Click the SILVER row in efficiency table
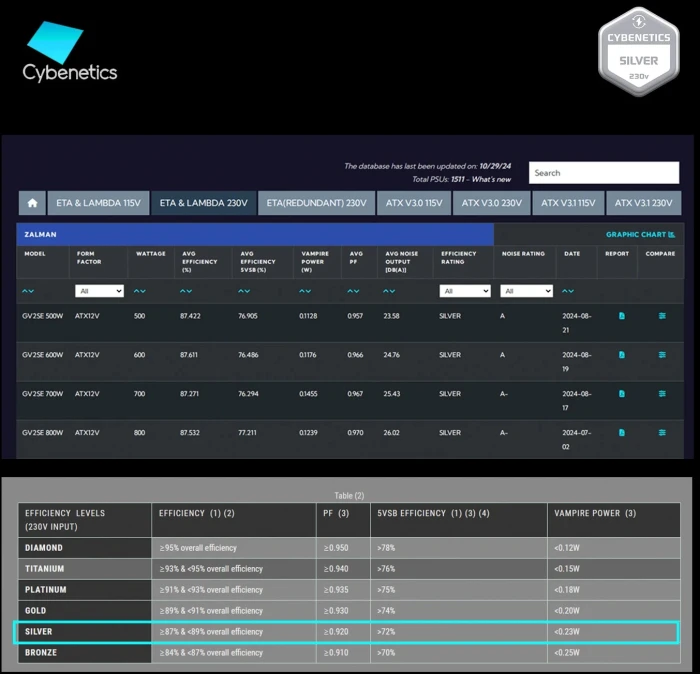Viewport: 700px width, 674px height. pyautogui.click(x=346, y=632)
